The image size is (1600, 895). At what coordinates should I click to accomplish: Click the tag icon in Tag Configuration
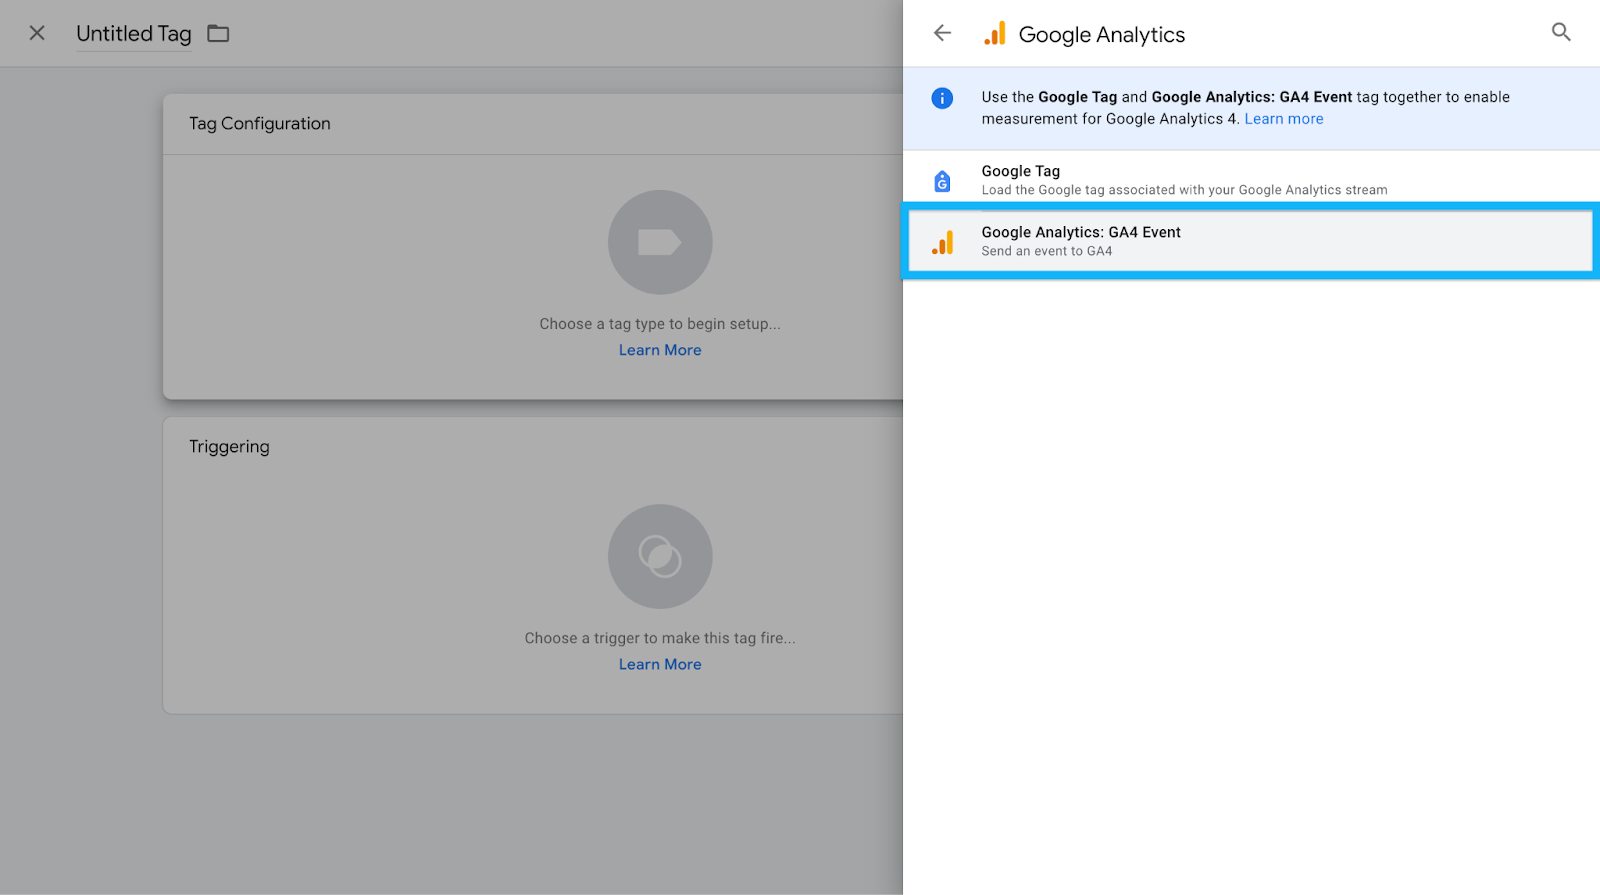(660, 242)
